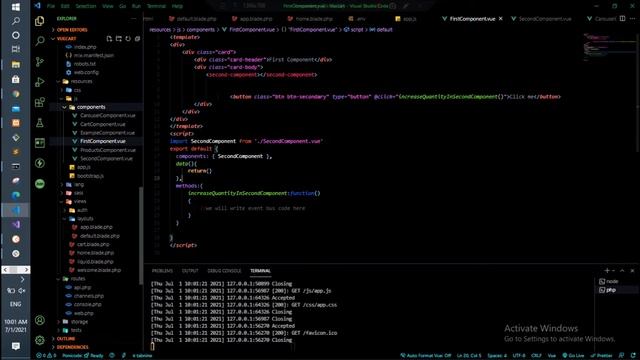Click UTF-8 encoding in status bar

point(519,356)
